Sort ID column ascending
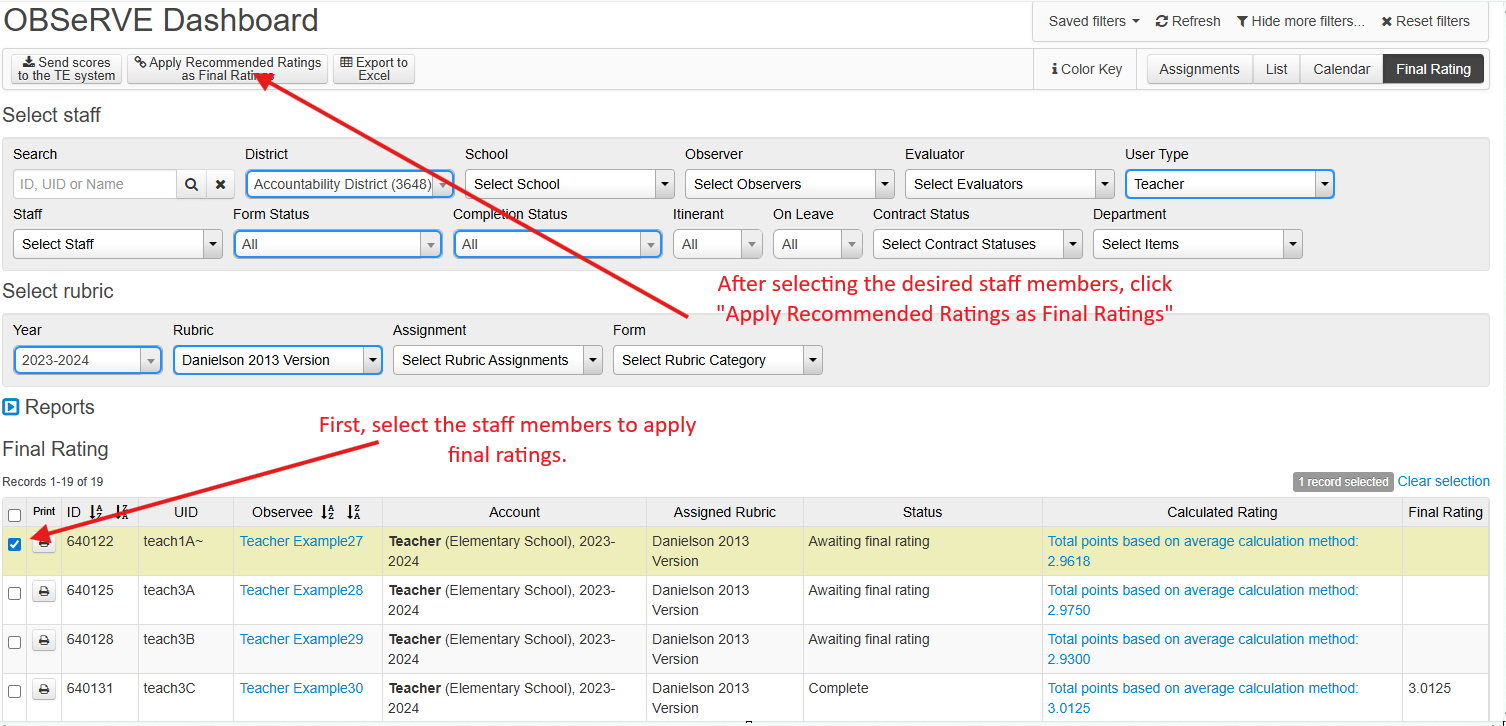Image resolution: width=1506 pixels, height=726 pixels. point(96,512)
